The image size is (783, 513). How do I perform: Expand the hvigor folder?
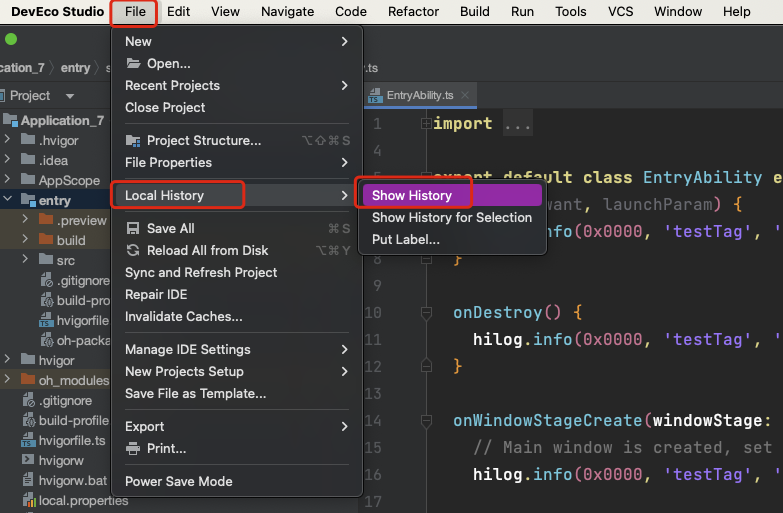(7, 359)
